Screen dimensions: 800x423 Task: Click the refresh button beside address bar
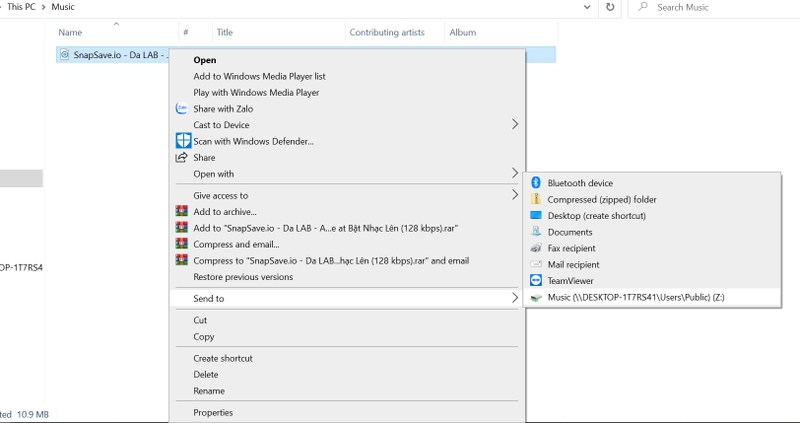tap(610, 8)
